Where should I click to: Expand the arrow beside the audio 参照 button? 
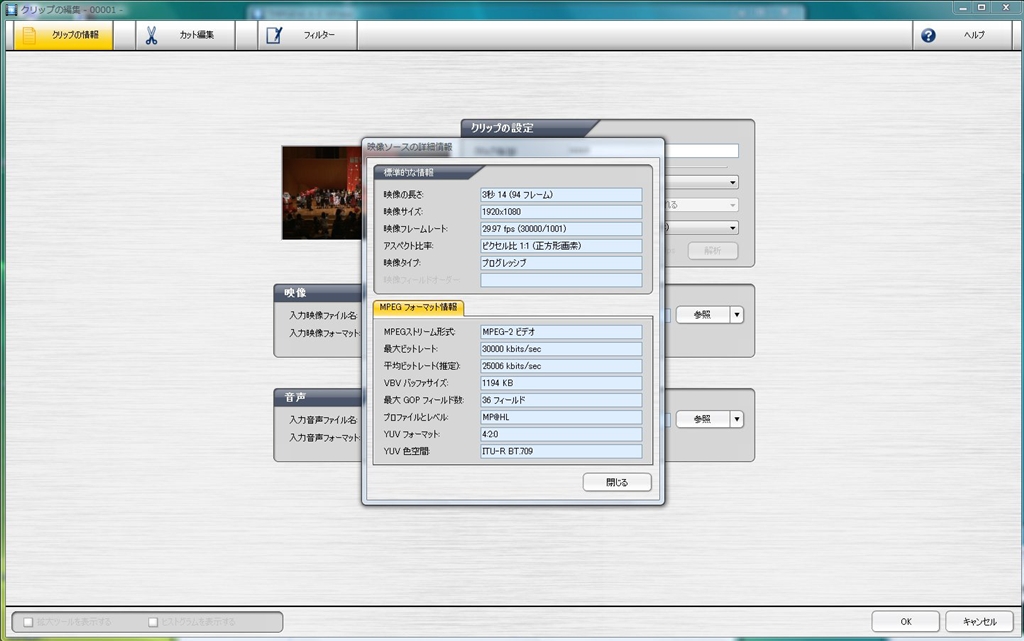click(737, 419)
